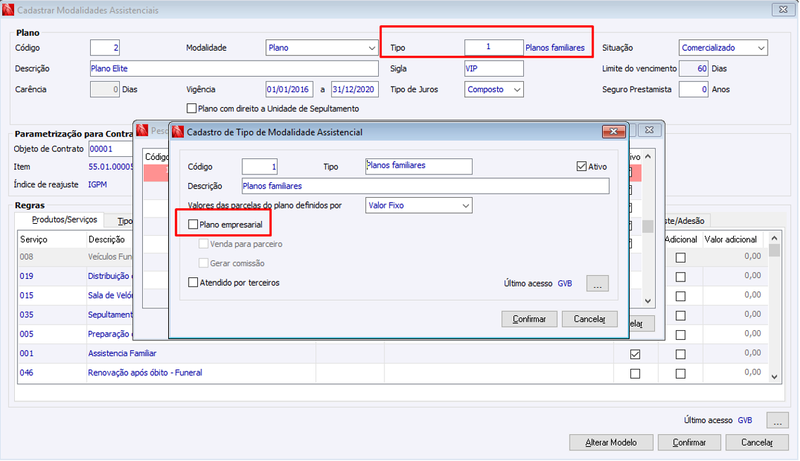800x461 pixels.
Task: Click the Vigência end date 31/12/2020
Action: (x=355, y=90)
